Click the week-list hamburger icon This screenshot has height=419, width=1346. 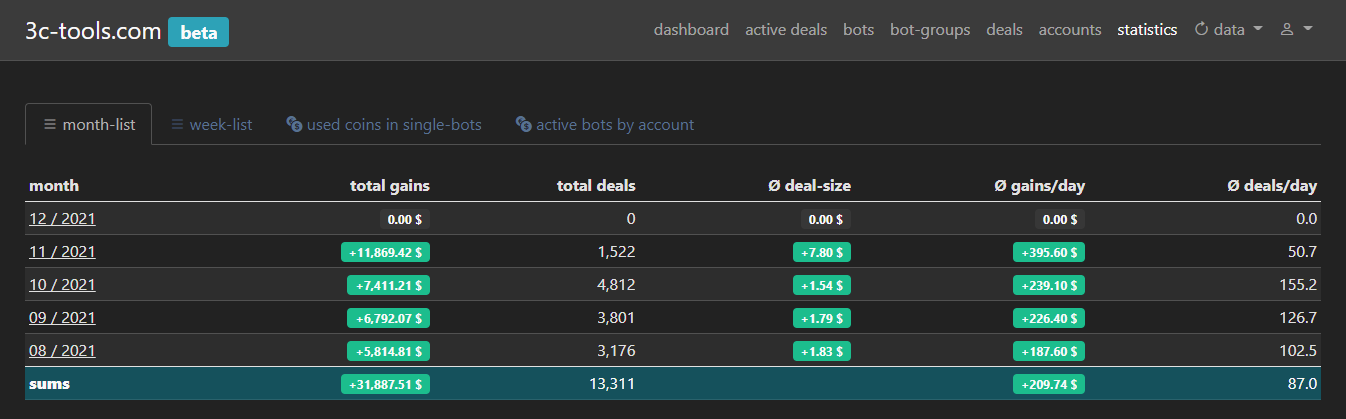tap(177, 125)
